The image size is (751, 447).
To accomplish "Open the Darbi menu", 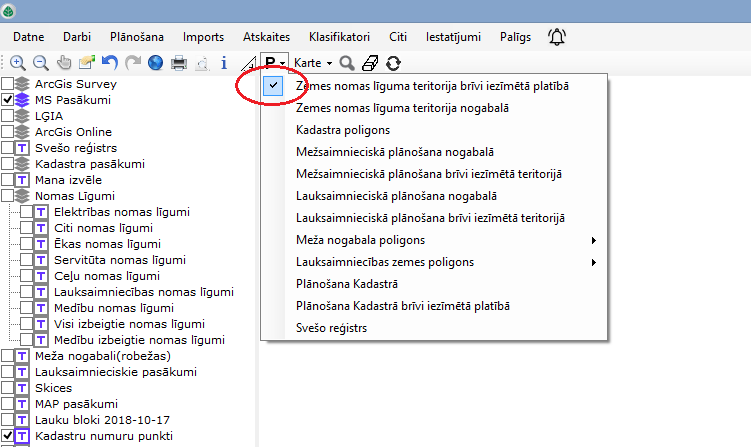I will (77, 37).
